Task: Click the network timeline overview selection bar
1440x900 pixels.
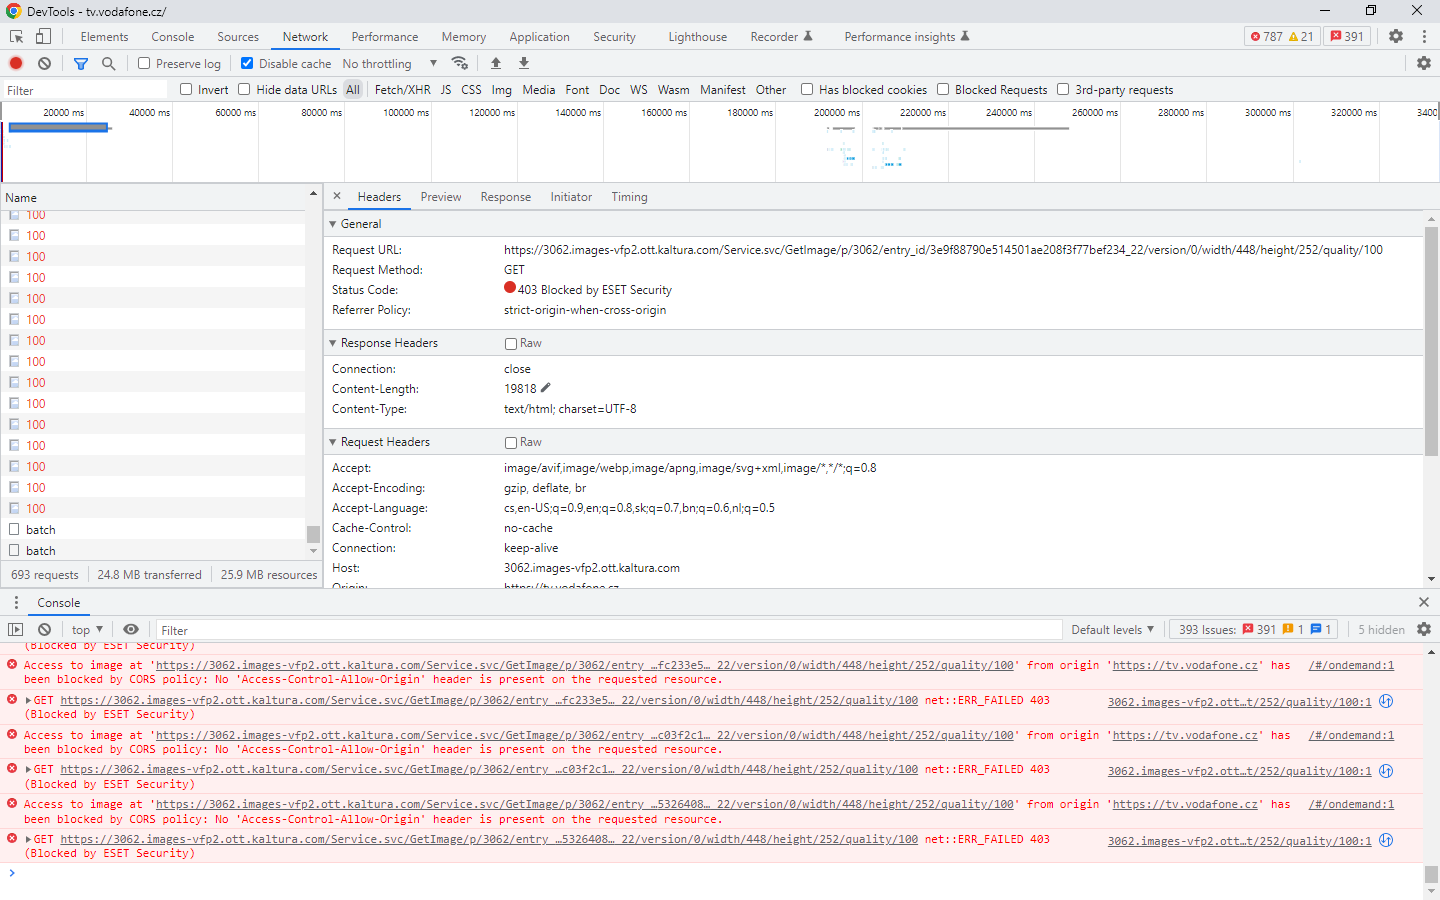Action: tap(58, 127)
